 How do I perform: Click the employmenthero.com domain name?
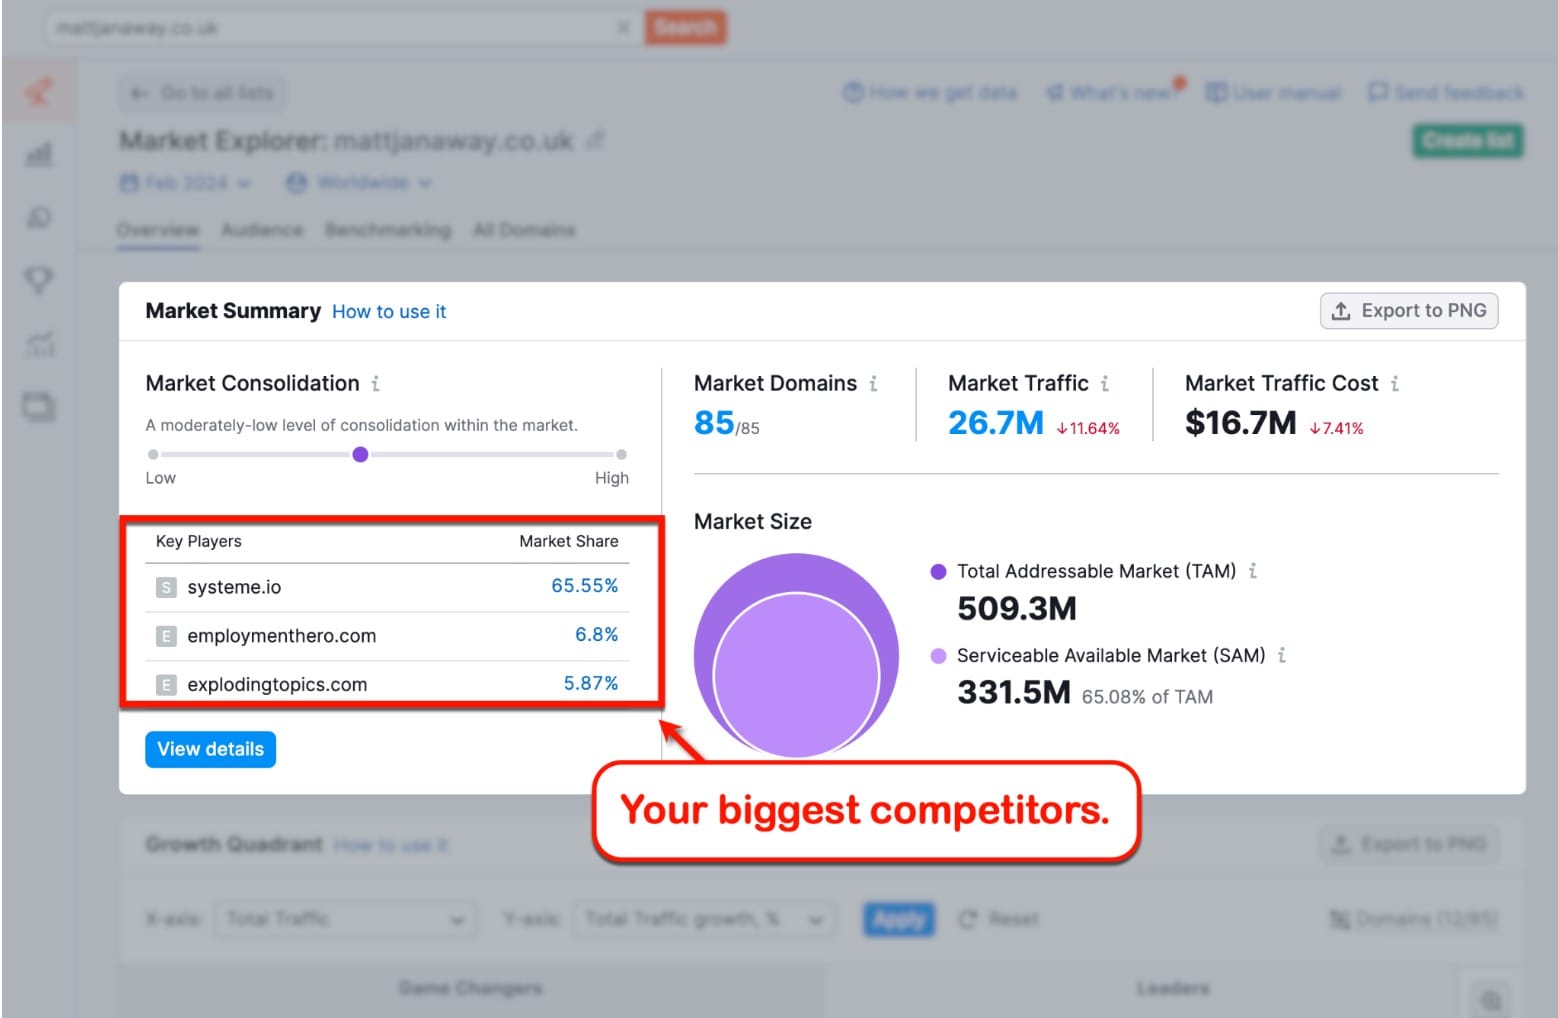pyautogui.click(x=282, y=636)
